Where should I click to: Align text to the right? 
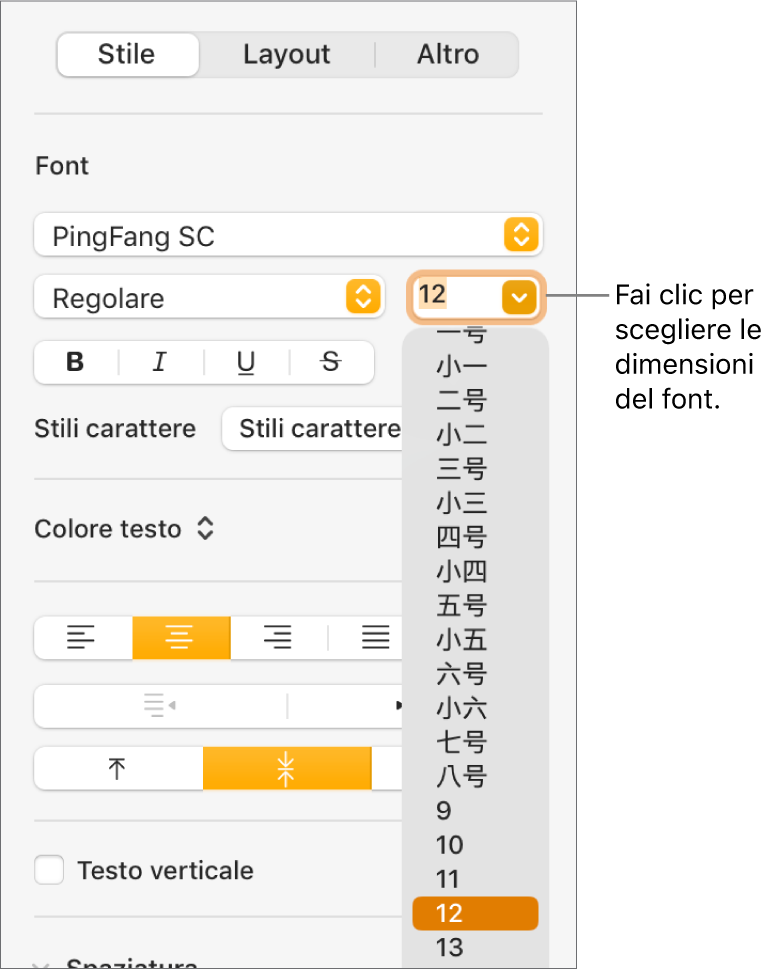coord(278,638)
